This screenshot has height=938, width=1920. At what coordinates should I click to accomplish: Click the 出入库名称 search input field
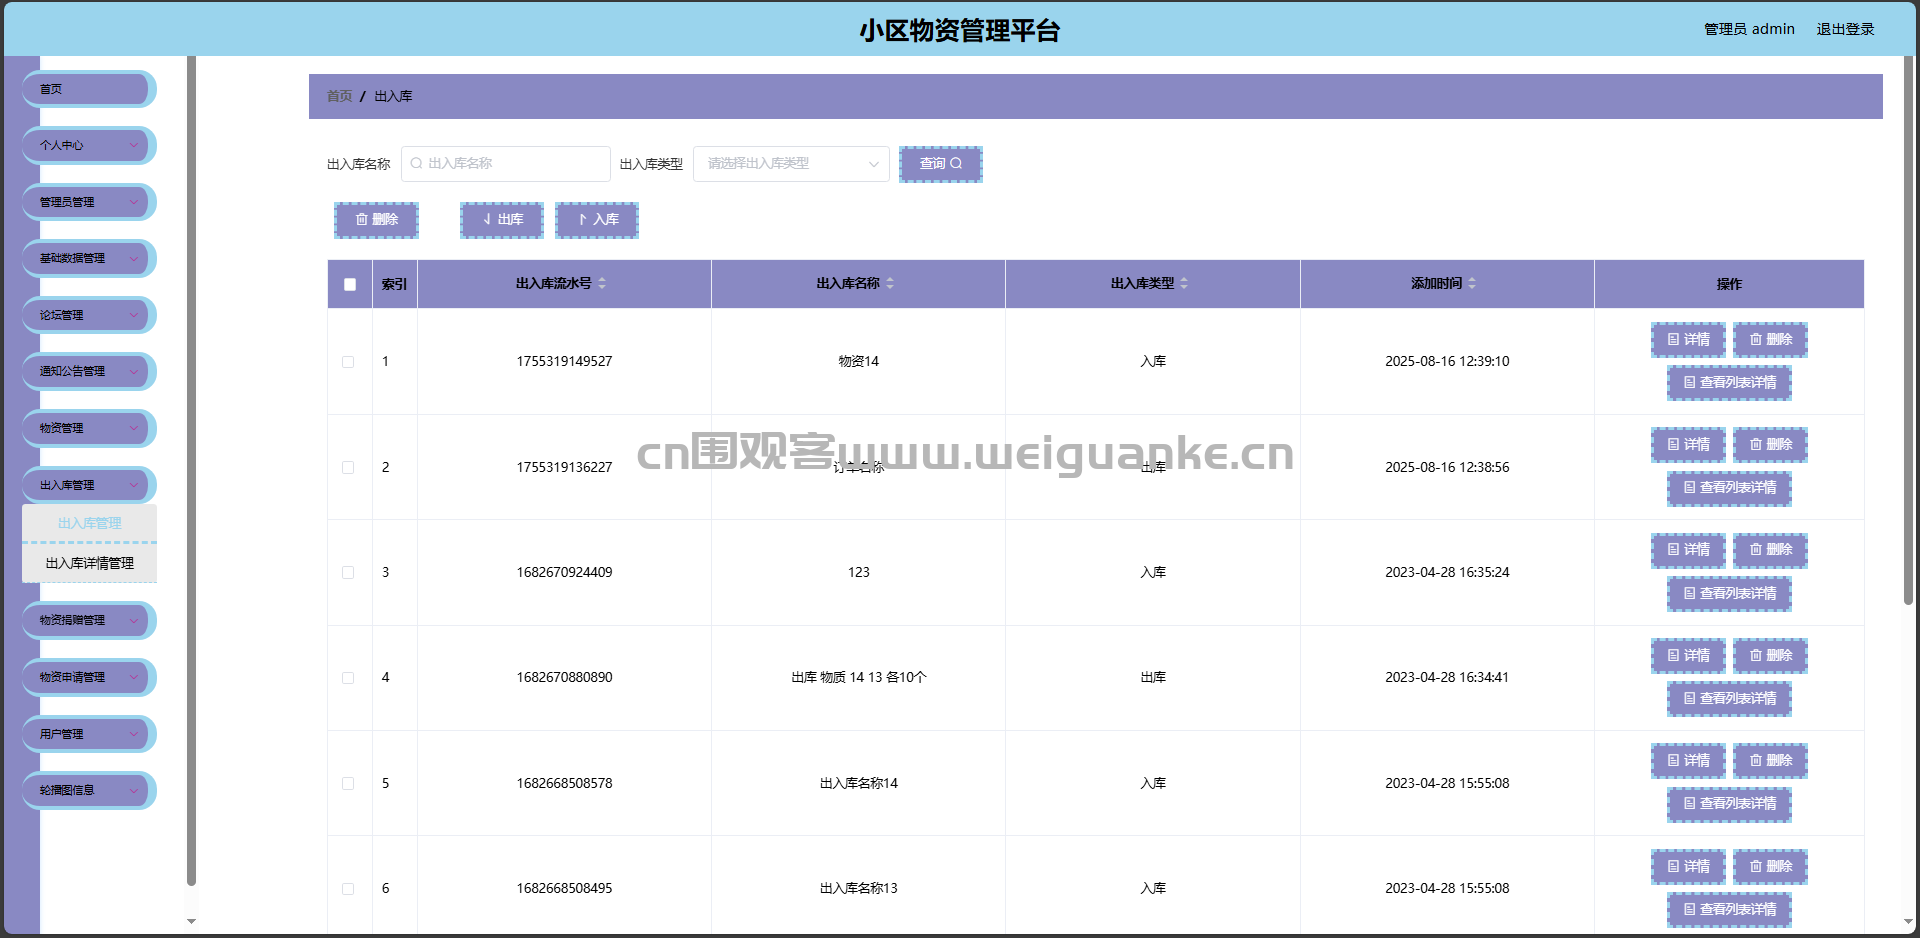coord(506,163)
